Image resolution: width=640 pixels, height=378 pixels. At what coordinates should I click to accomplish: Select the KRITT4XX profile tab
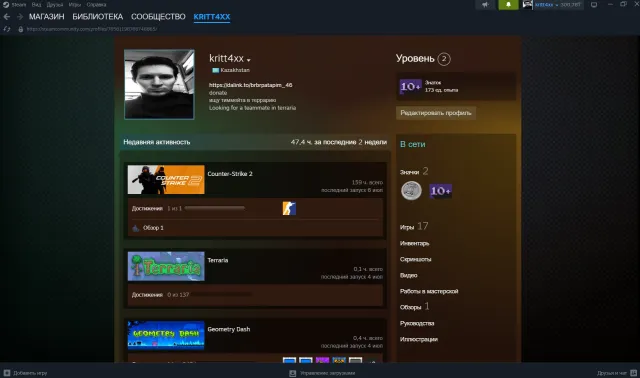[212, 17]
